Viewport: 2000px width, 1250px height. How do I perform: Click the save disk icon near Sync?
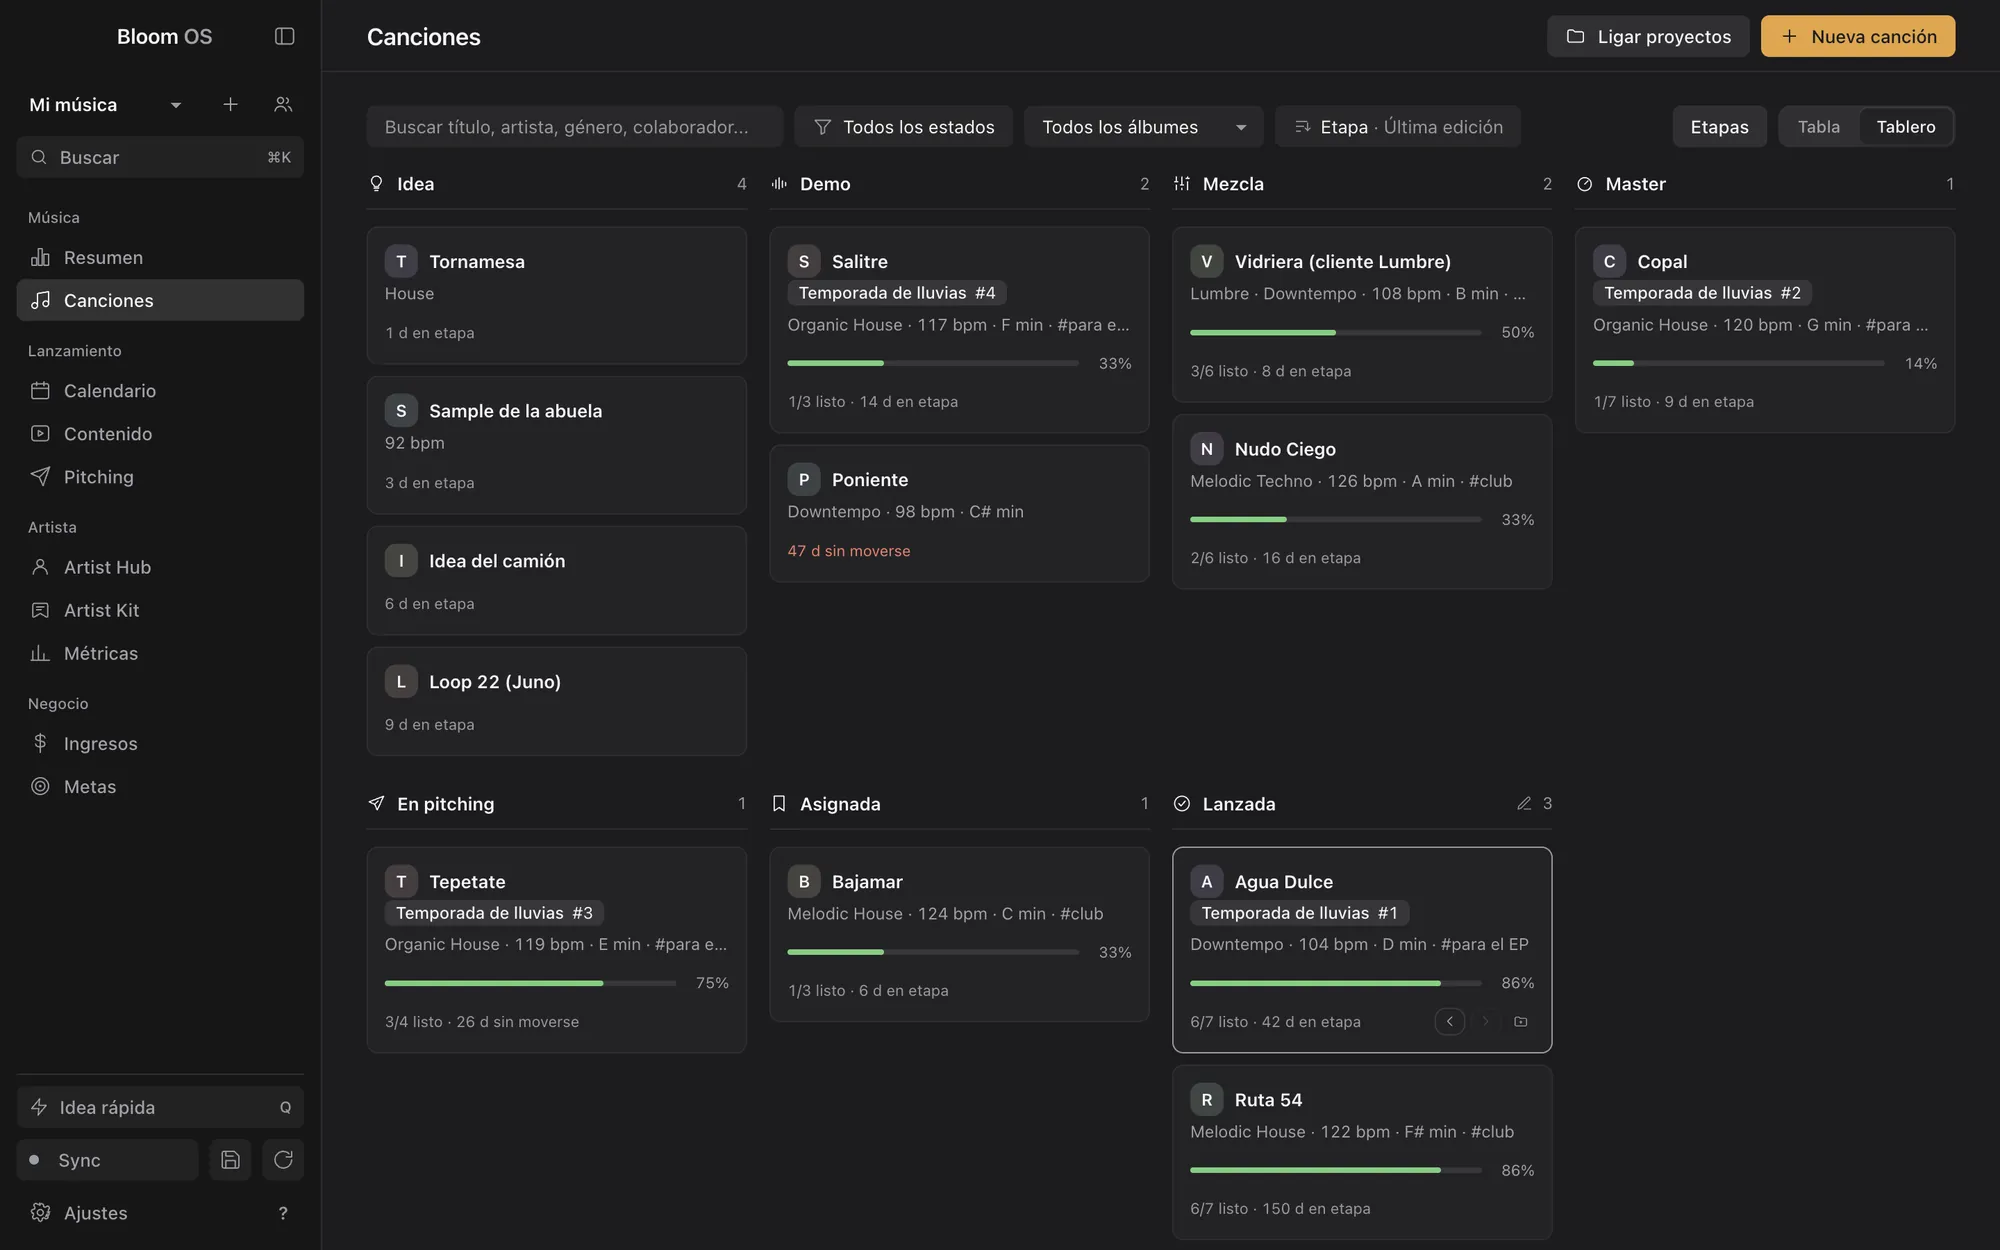coord(230,1160)
